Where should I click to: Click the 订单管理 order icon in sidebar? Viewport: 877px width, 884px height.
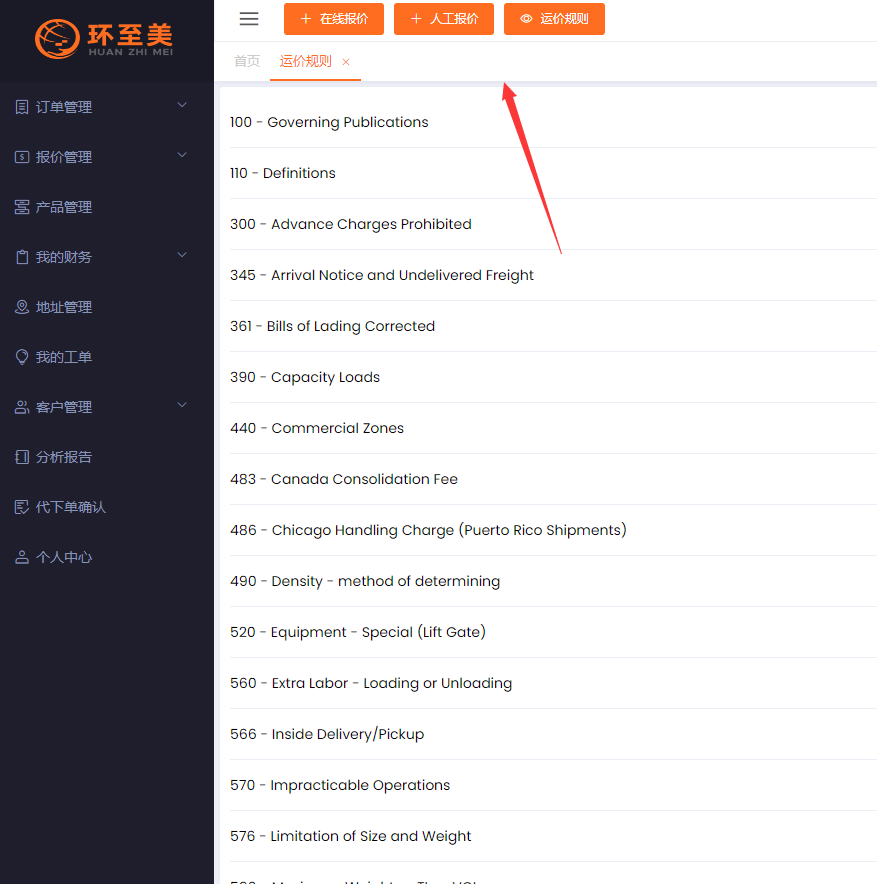pyautogui.click(x=22, y=107)
